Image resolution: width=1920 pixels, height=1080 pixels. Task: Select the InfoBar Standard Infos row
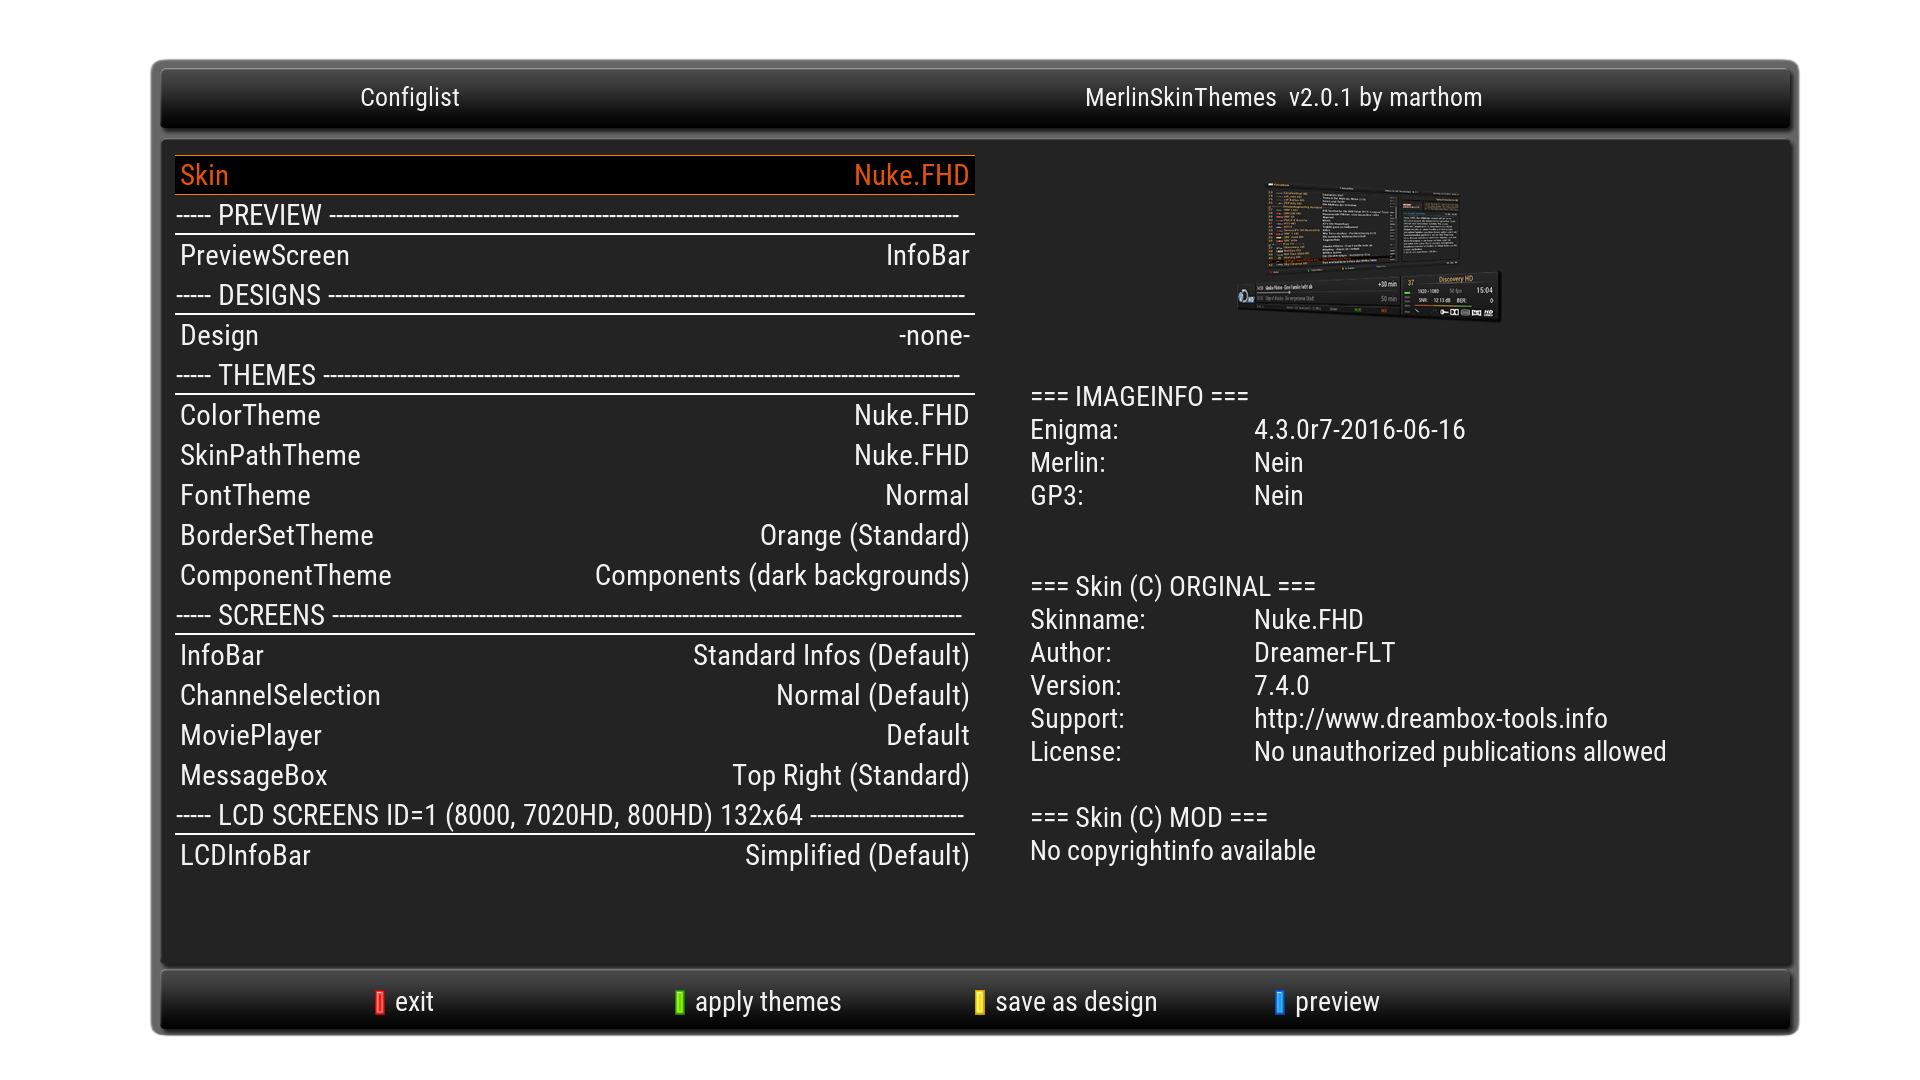(574, 655)
